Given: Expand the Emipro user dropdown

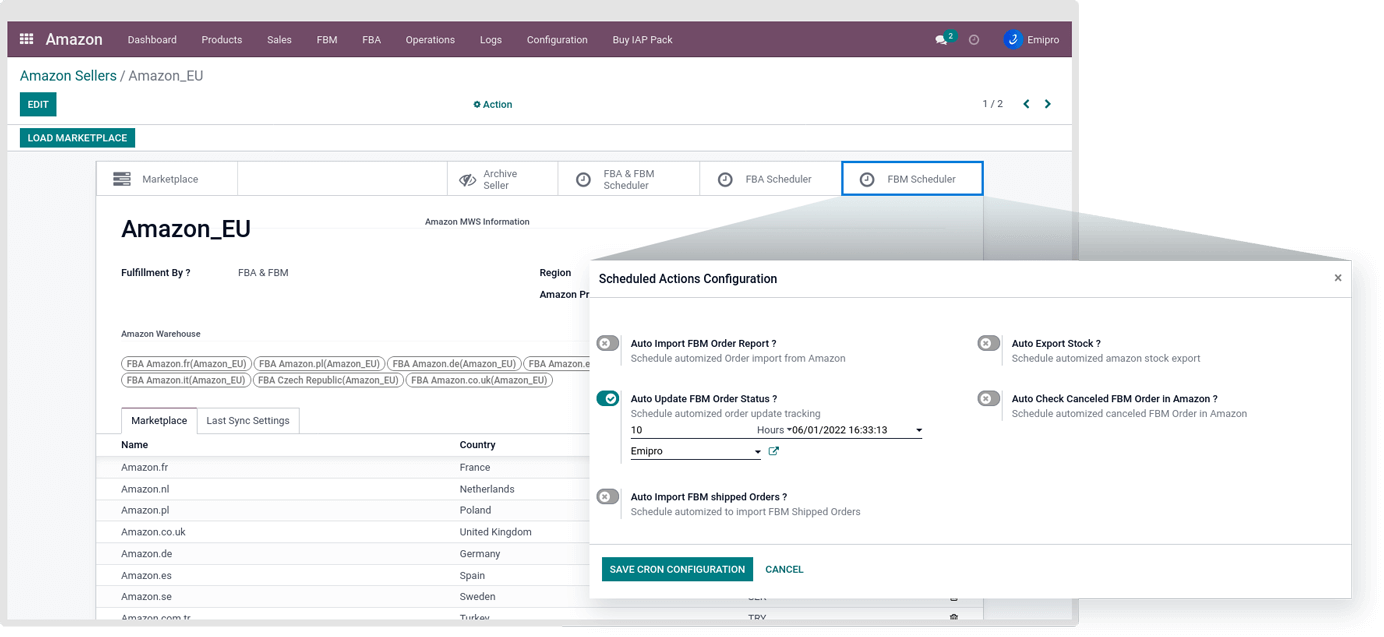Looking at the screenshot, I should (x=757, y=452).
